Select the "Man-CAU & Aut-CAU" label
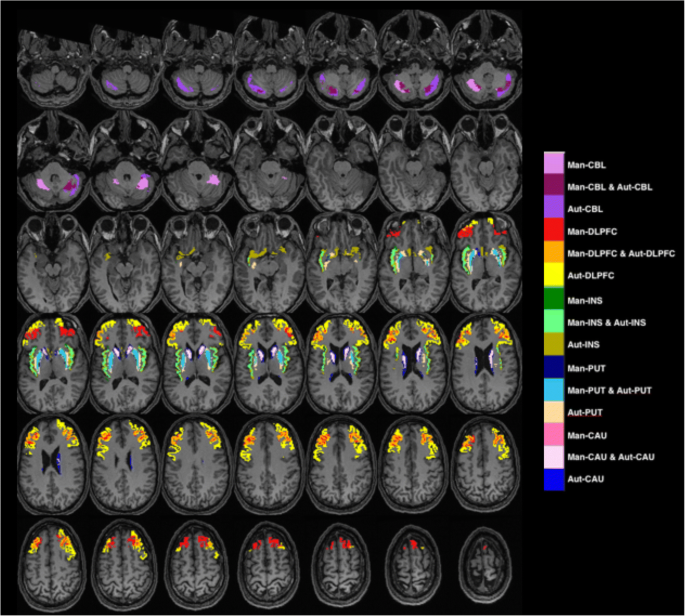Screen dimensions: 685x616 point(611,457)
